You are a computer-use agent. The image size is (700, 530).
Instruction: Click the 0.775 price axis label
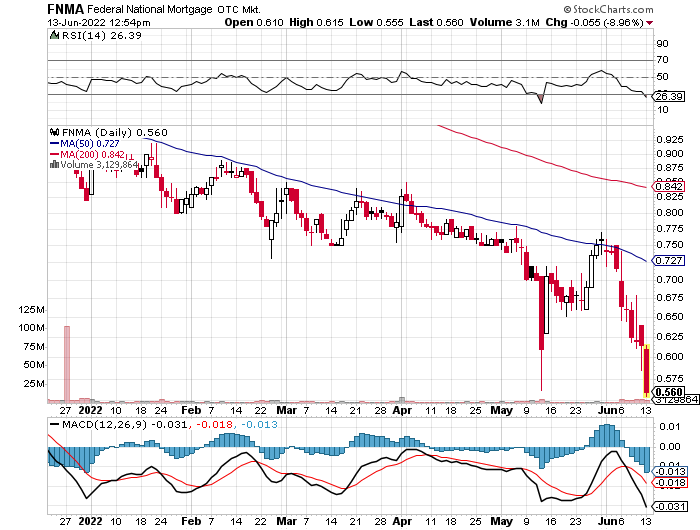(x=670, y=229)
